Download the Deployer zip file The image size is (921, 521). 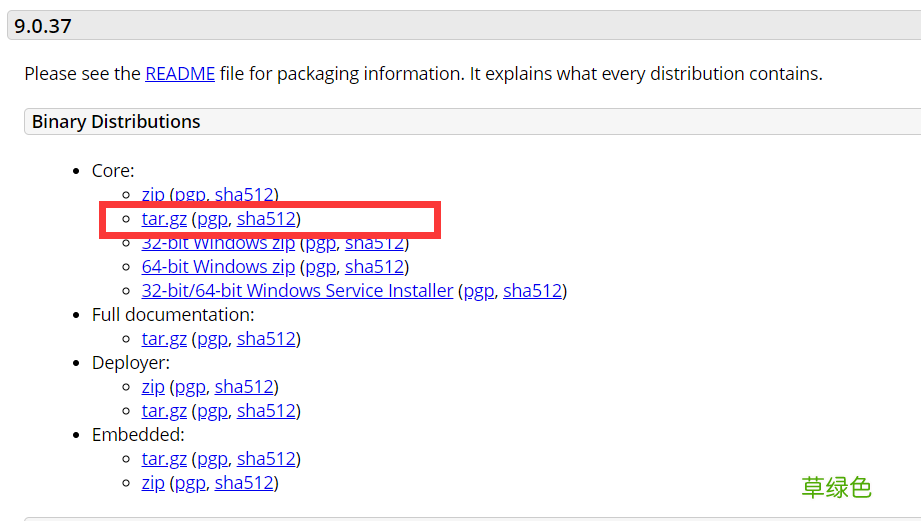point(153,387)
